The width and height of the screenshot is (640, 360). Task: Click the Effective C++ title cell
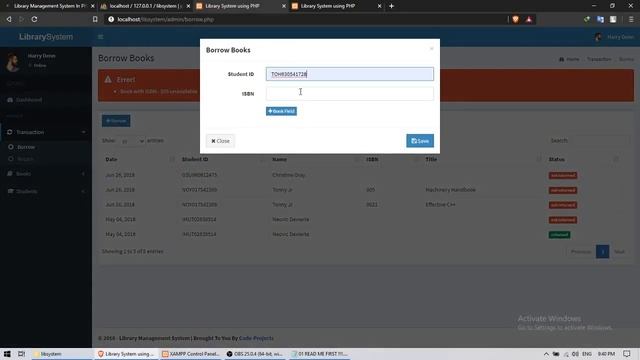[440, 204]
